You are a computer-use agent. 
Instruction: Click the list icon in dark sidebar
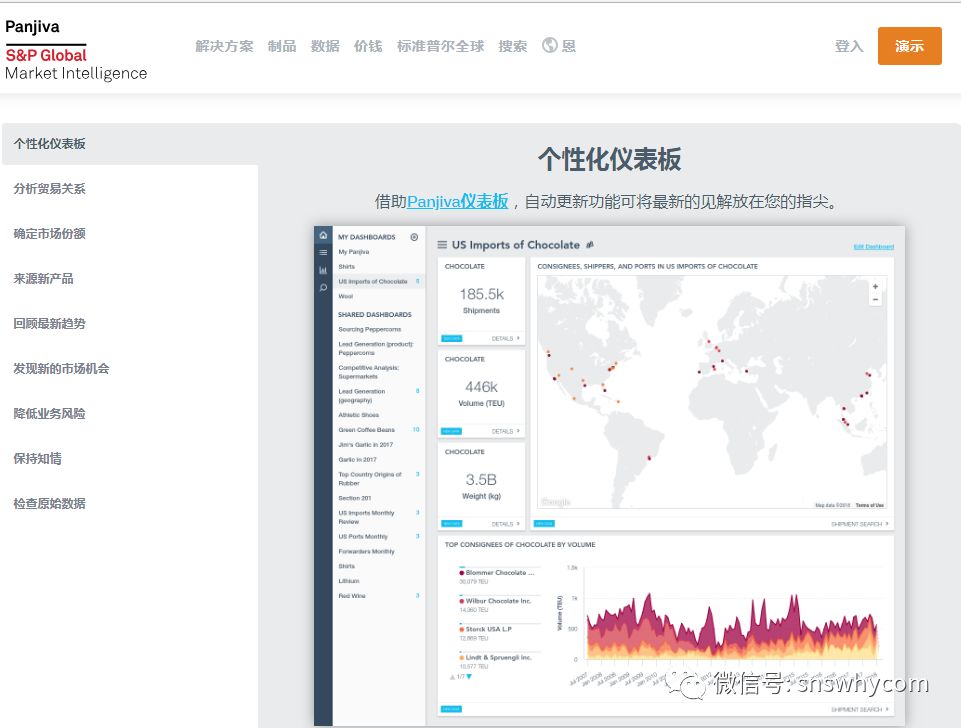(x=323, y=253)
